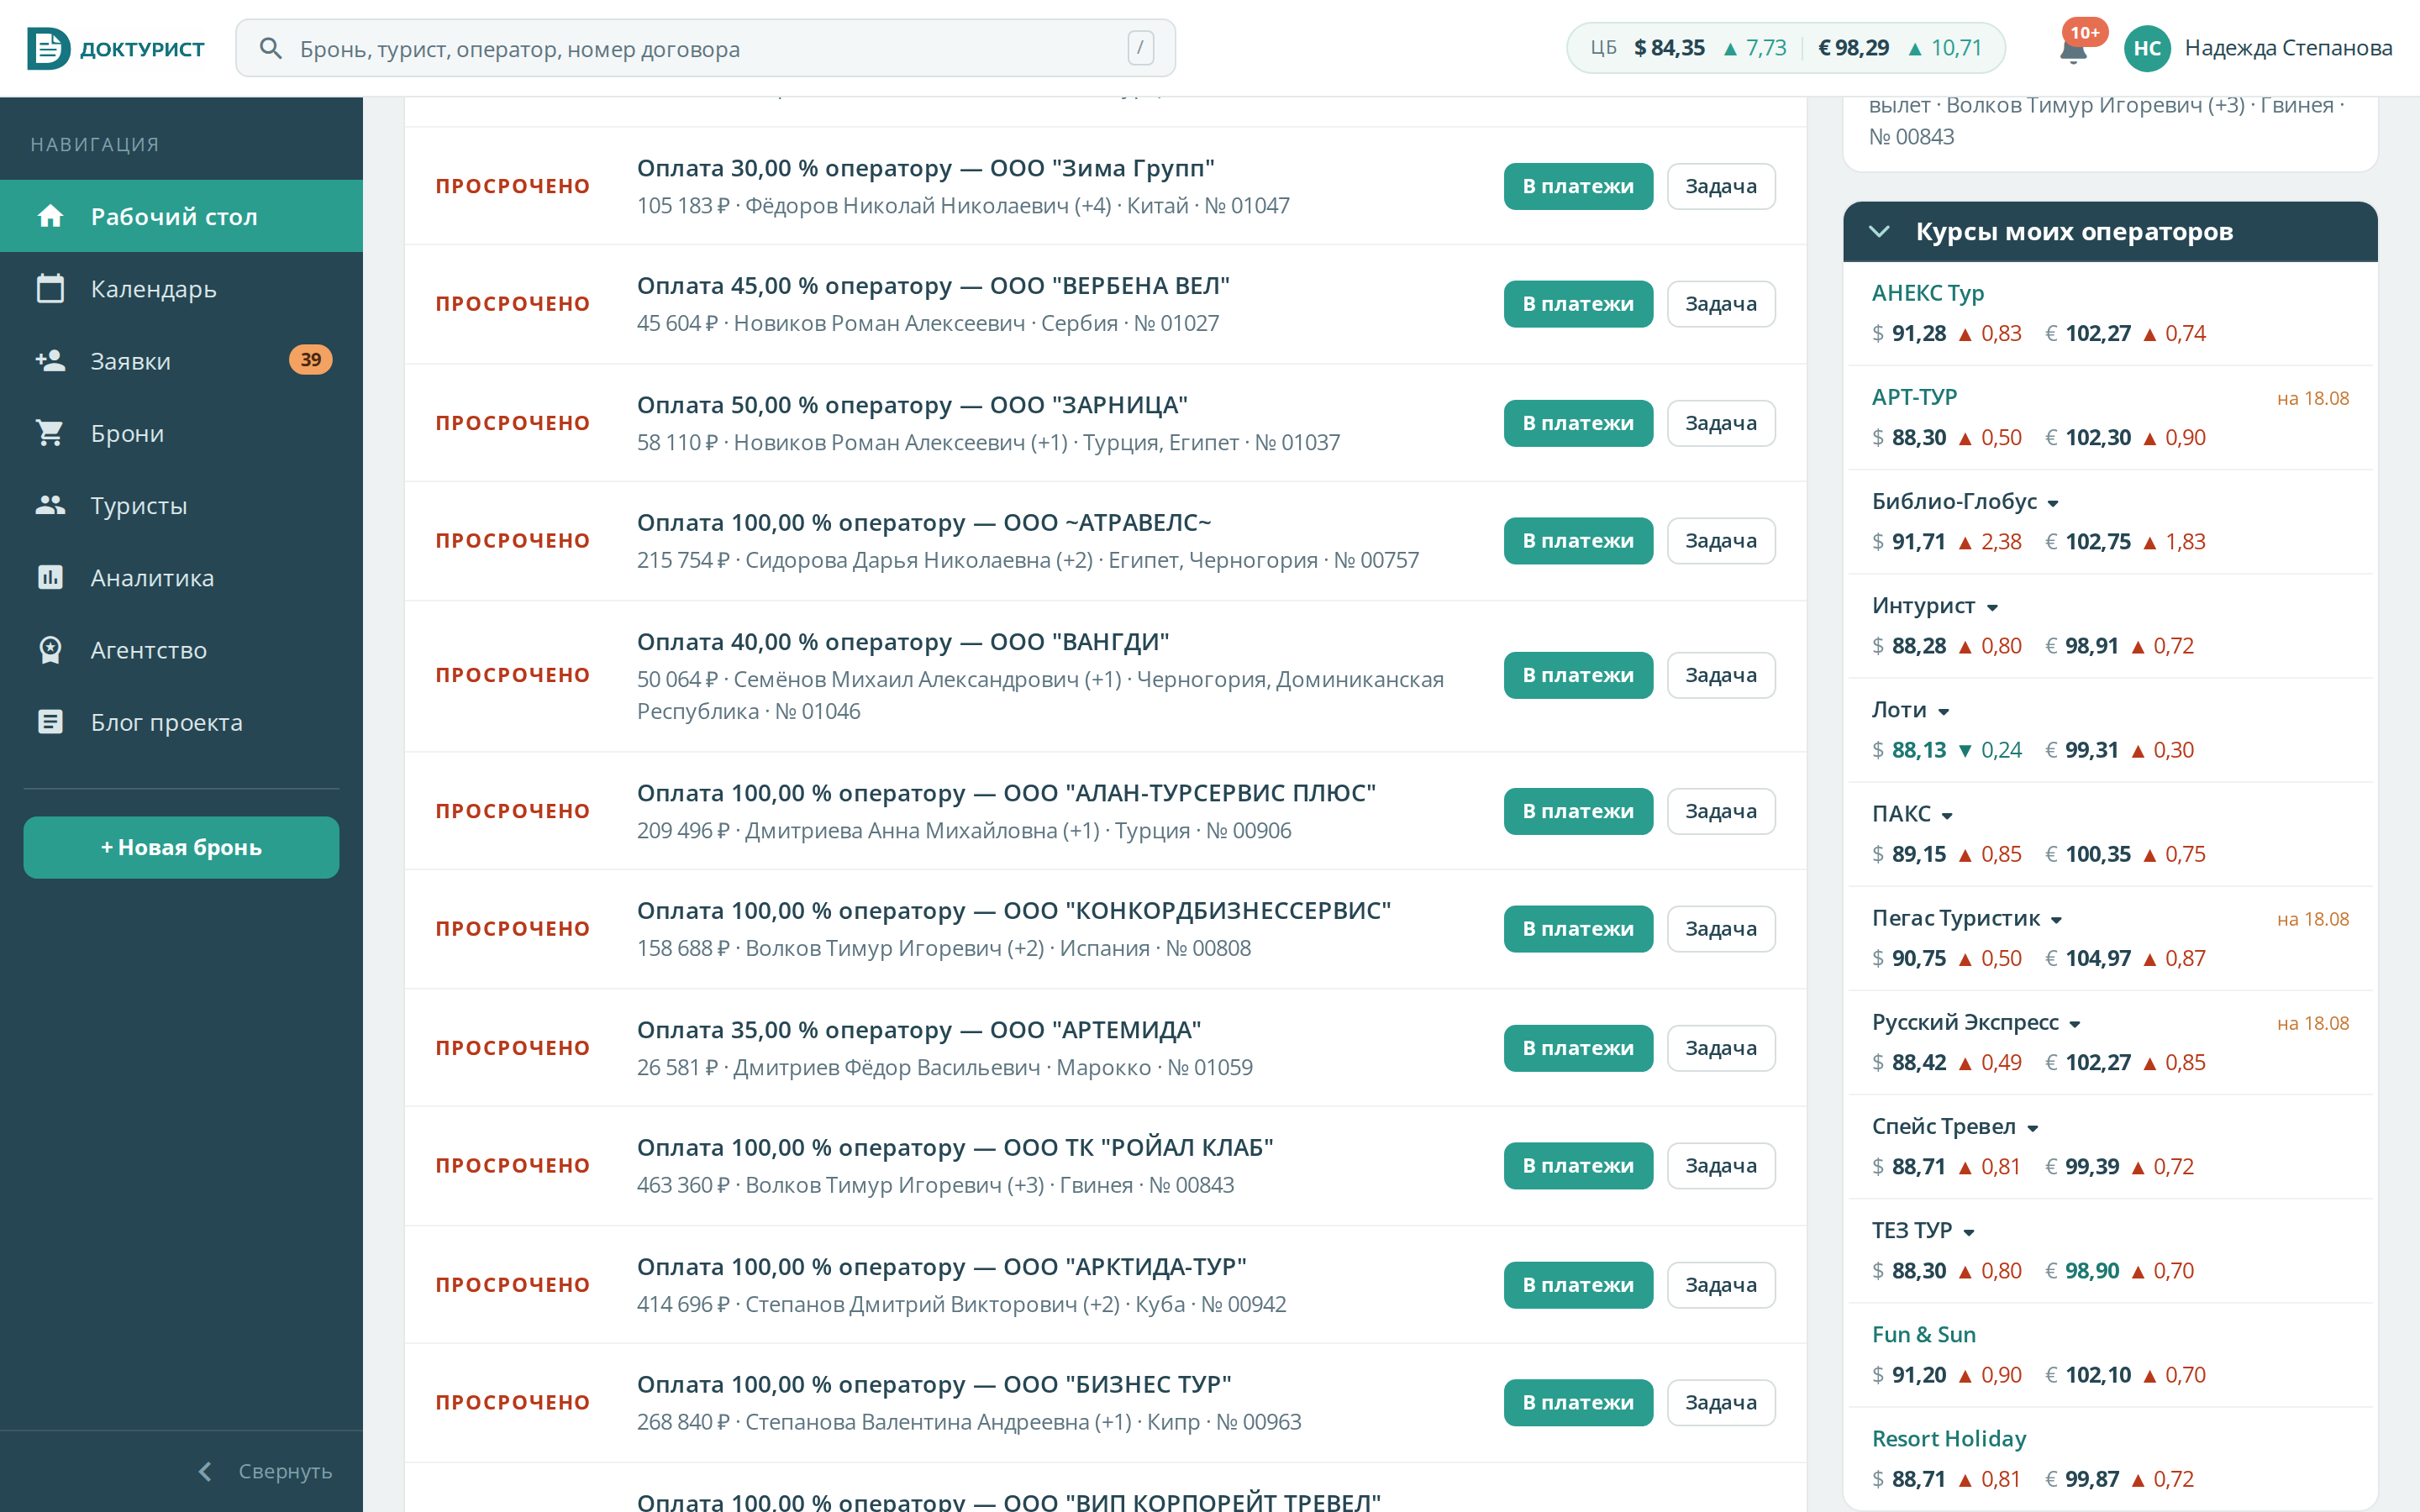Click the slash shortcut hint in search
Image resolution: width=2420 pixels, height=1512 pixels.
(x=1140, y=48)
